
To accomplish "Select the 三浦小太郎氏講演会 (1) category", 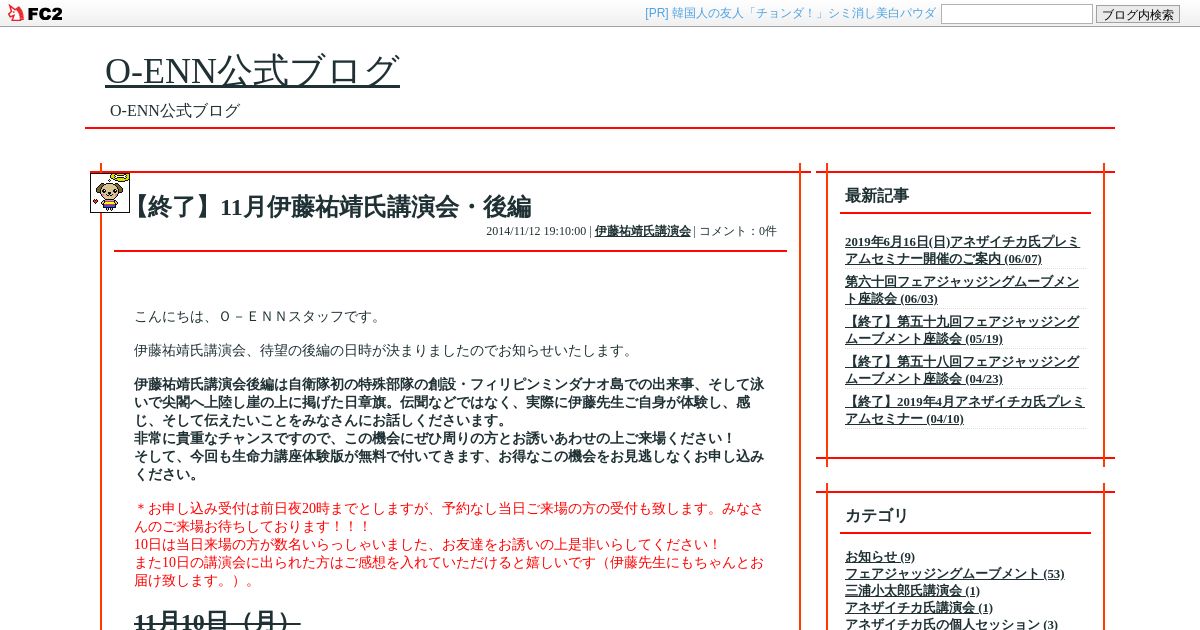I will (912, 591).
